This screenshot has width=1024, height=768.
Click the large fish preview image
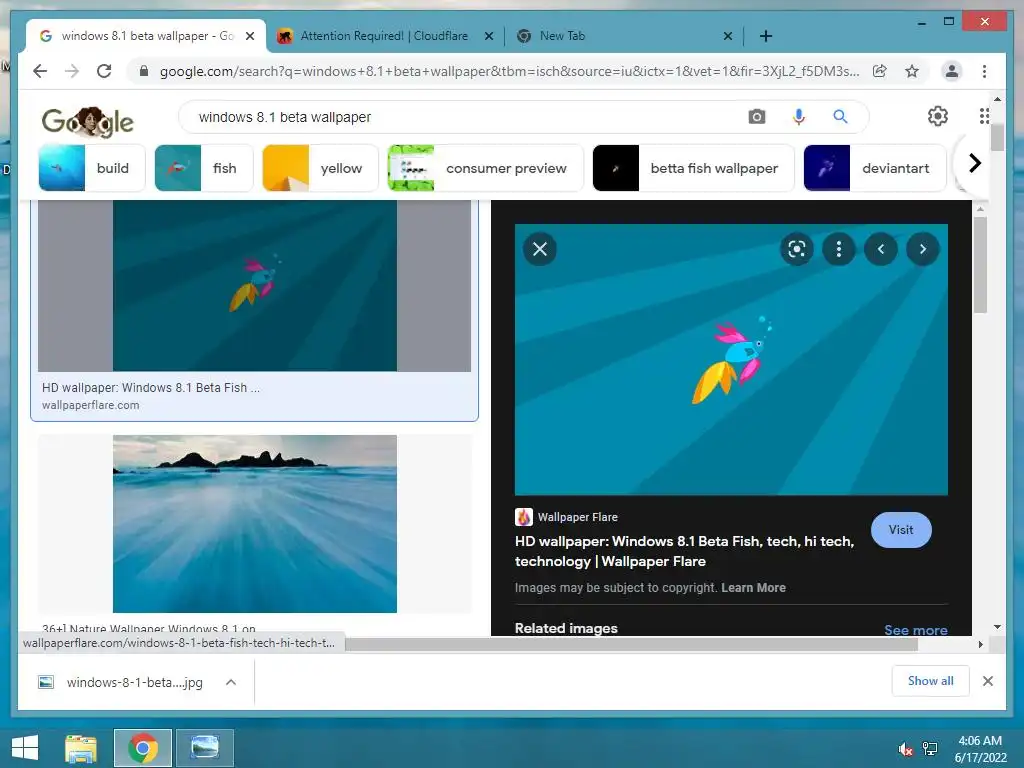click(731, 360)
